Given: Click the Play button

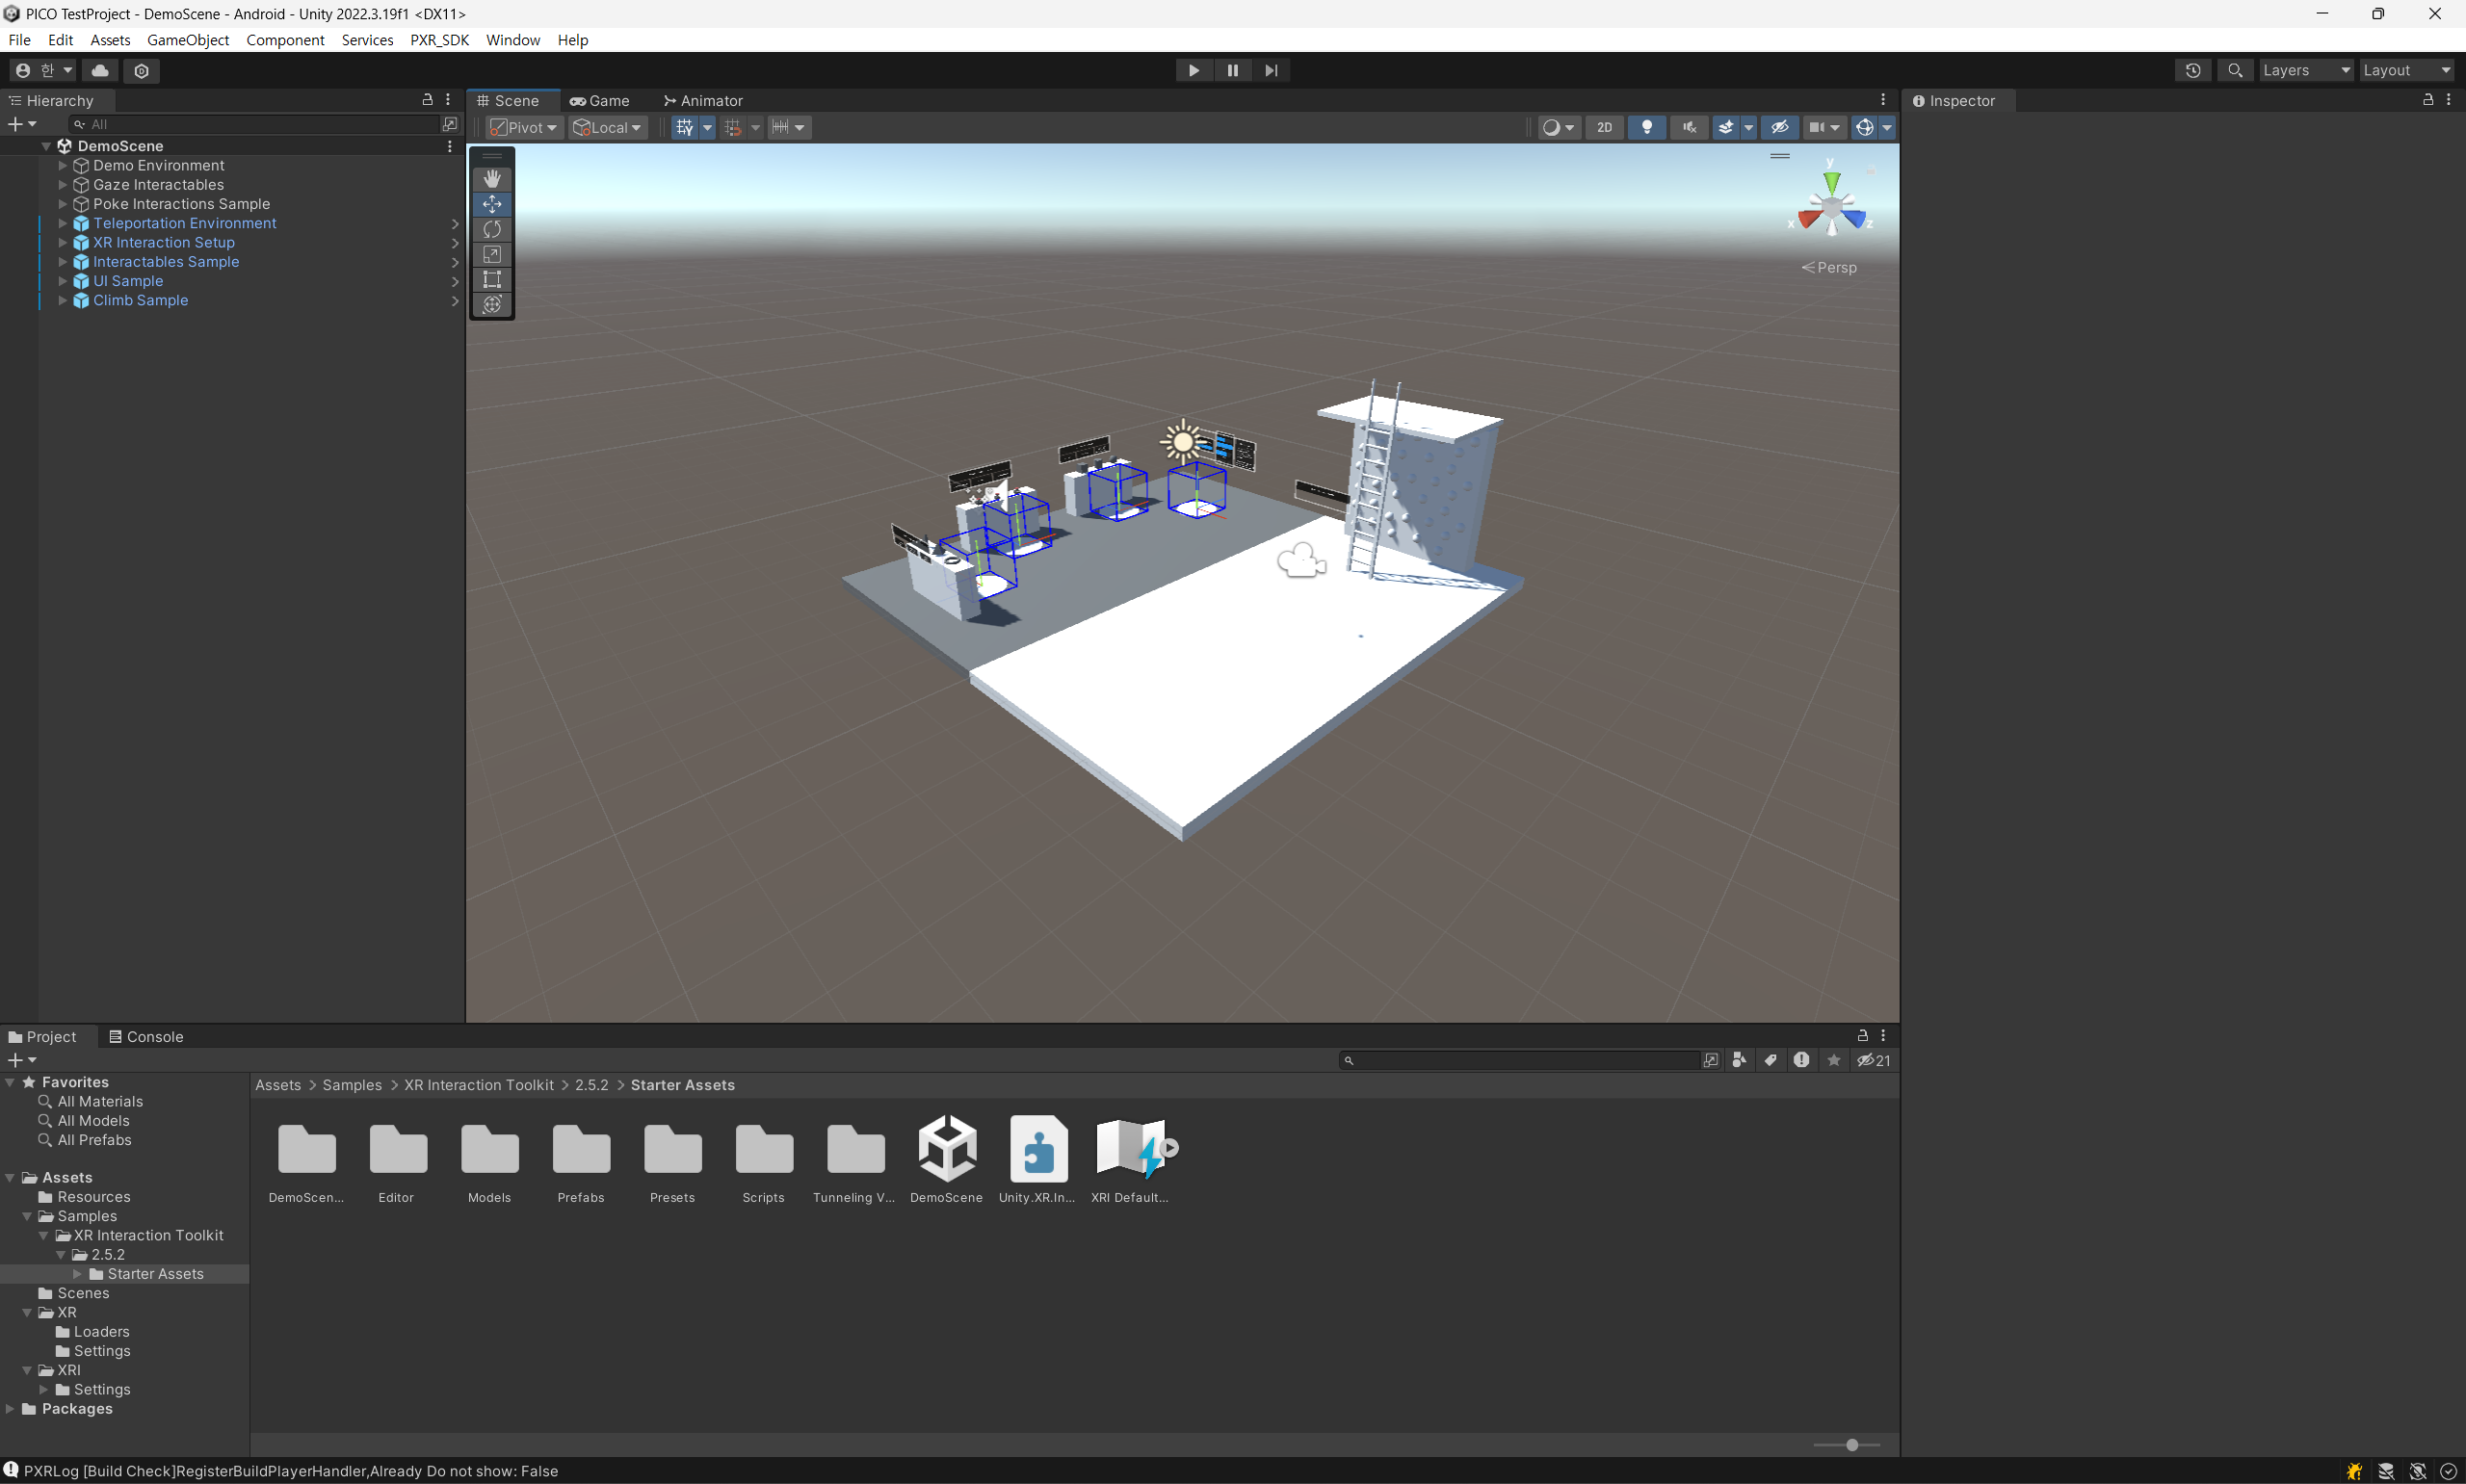Looking at the screenshot, I should 1193,70.
